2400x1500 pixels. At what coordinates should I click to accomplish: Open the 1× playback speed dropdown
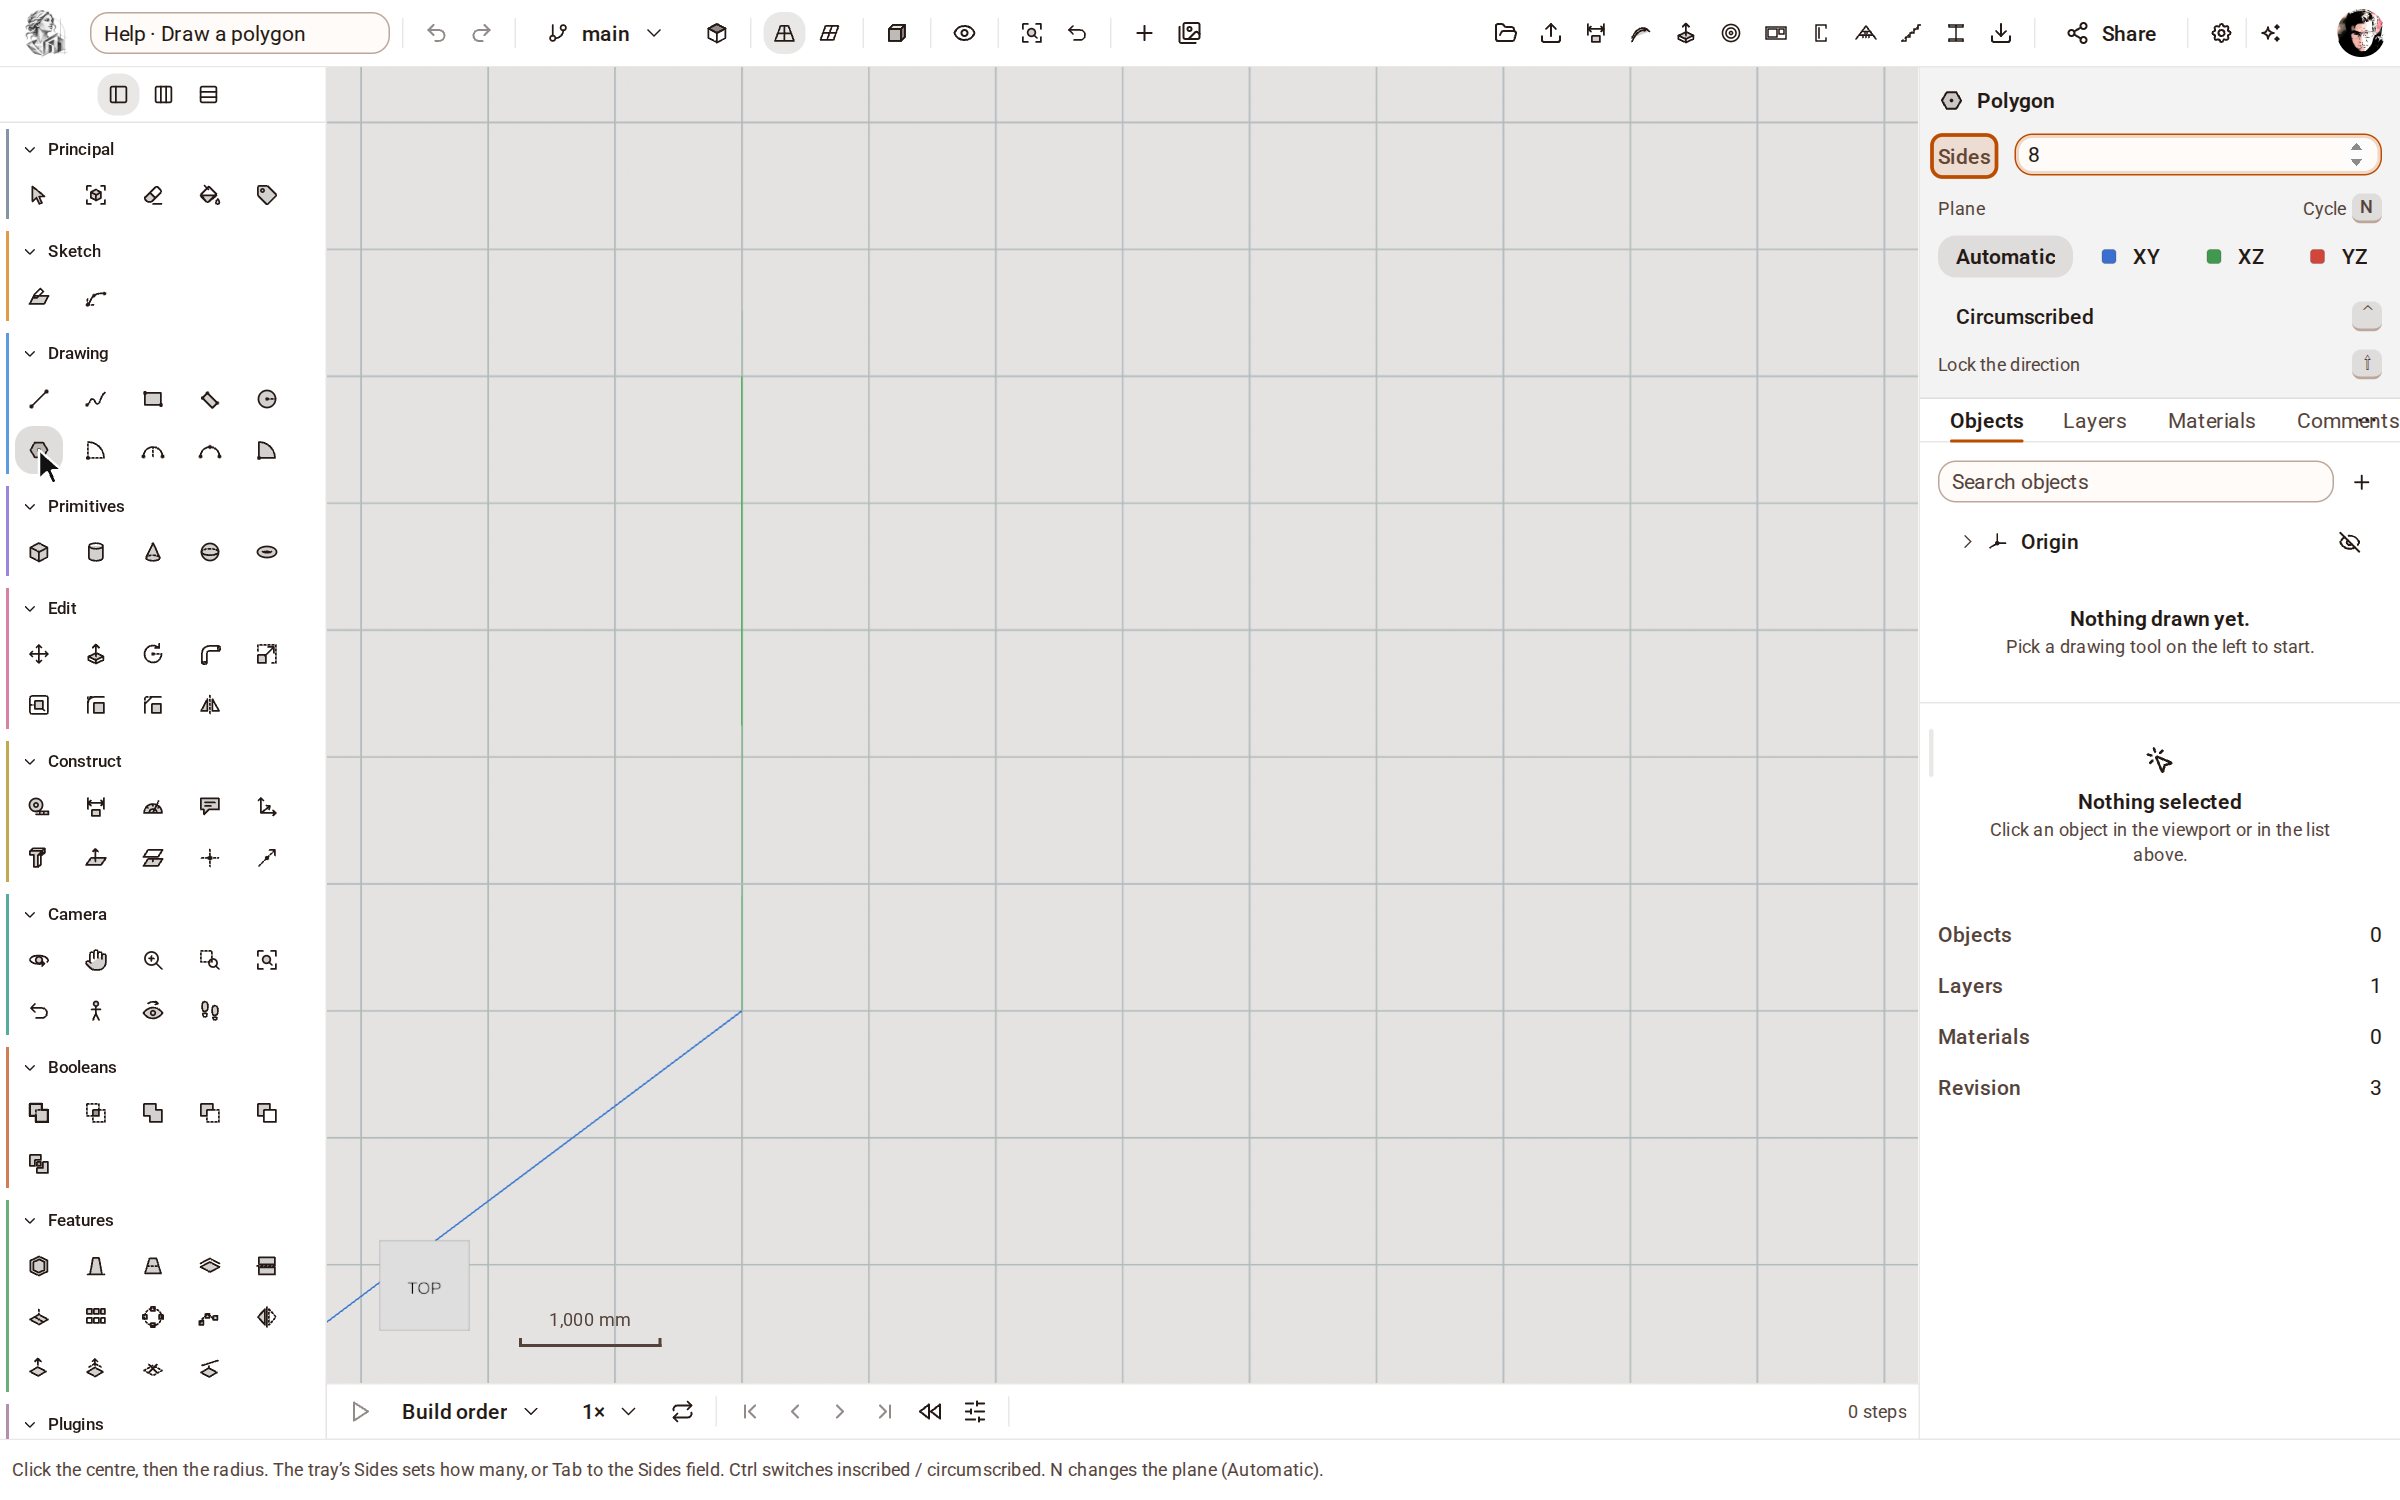coord(609,1411)
